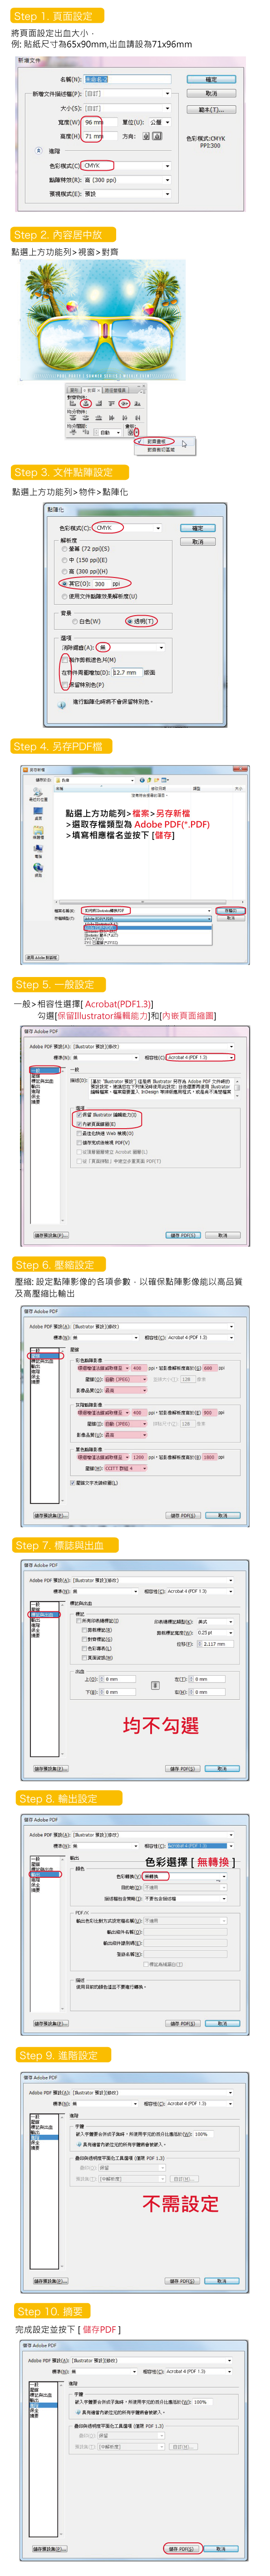Open 色彩模式 CMYK dropdown in 新增文件 dialog

pos(127,166)
